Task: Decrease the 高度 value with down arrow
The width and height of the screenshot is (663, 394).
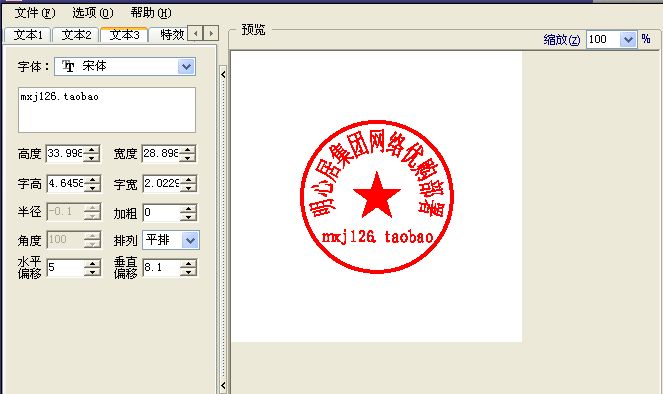Action: (92, 158)
